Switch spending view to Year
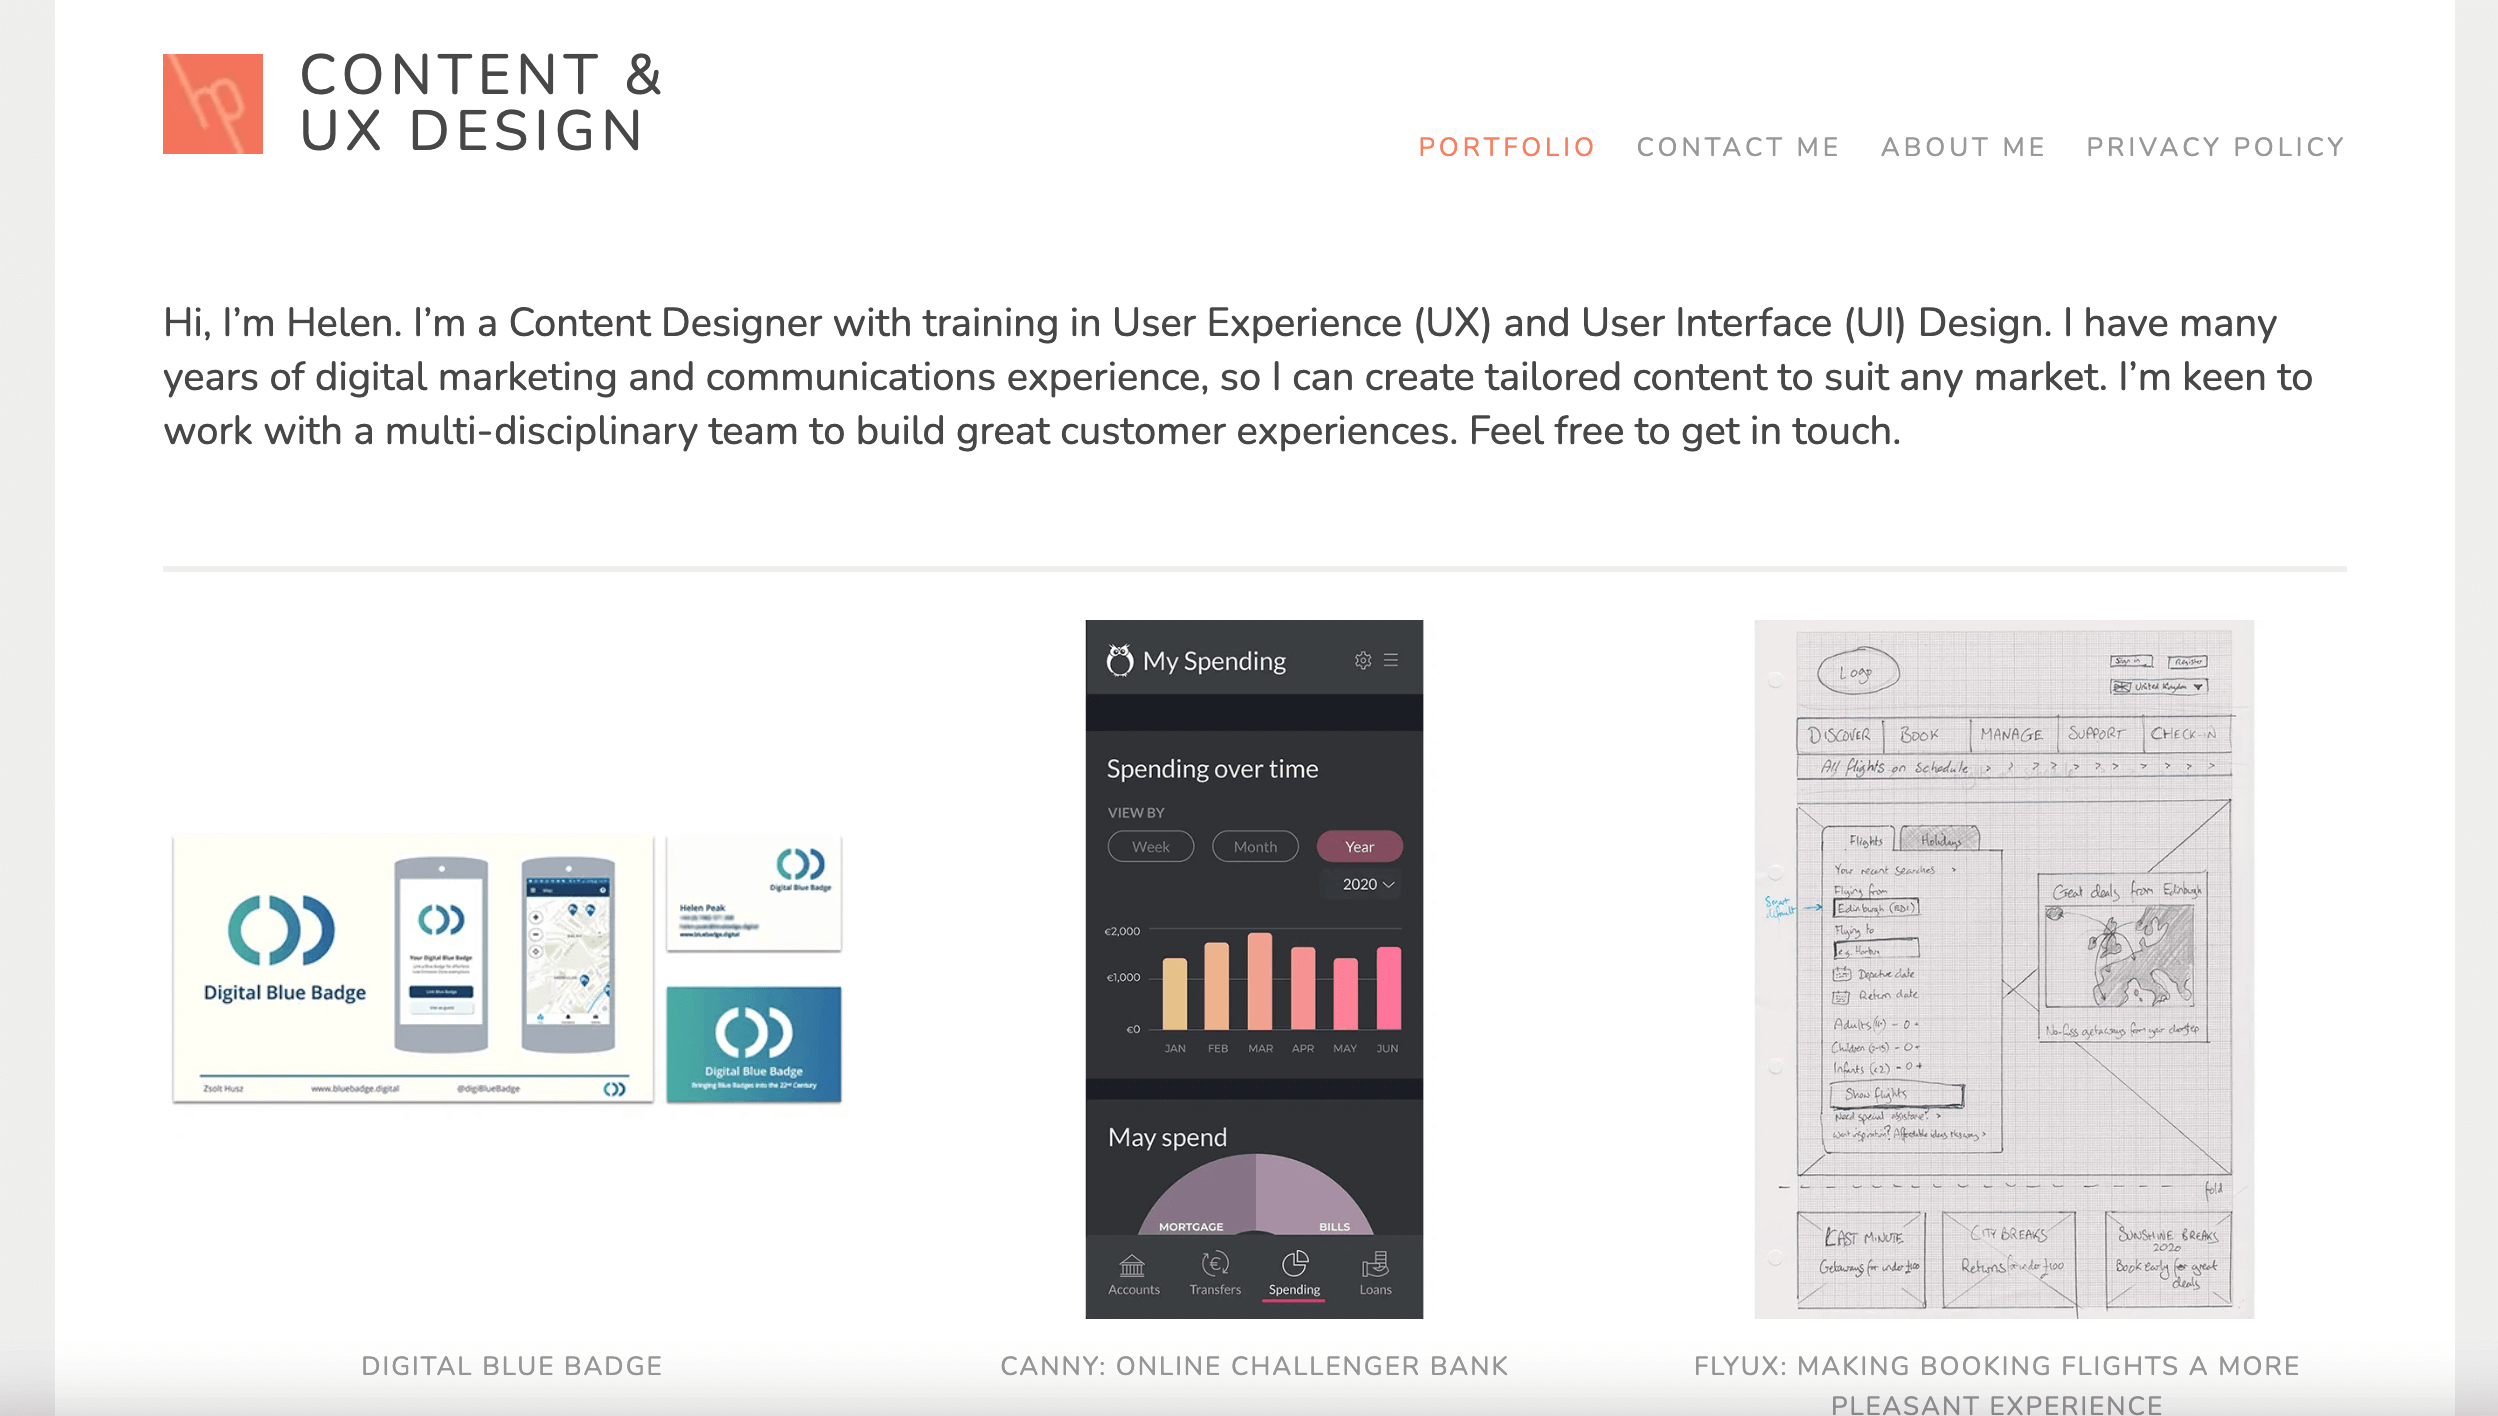Viewport: 2498px width, 1416px height. pyautogui.click(x=1359, y=846)
